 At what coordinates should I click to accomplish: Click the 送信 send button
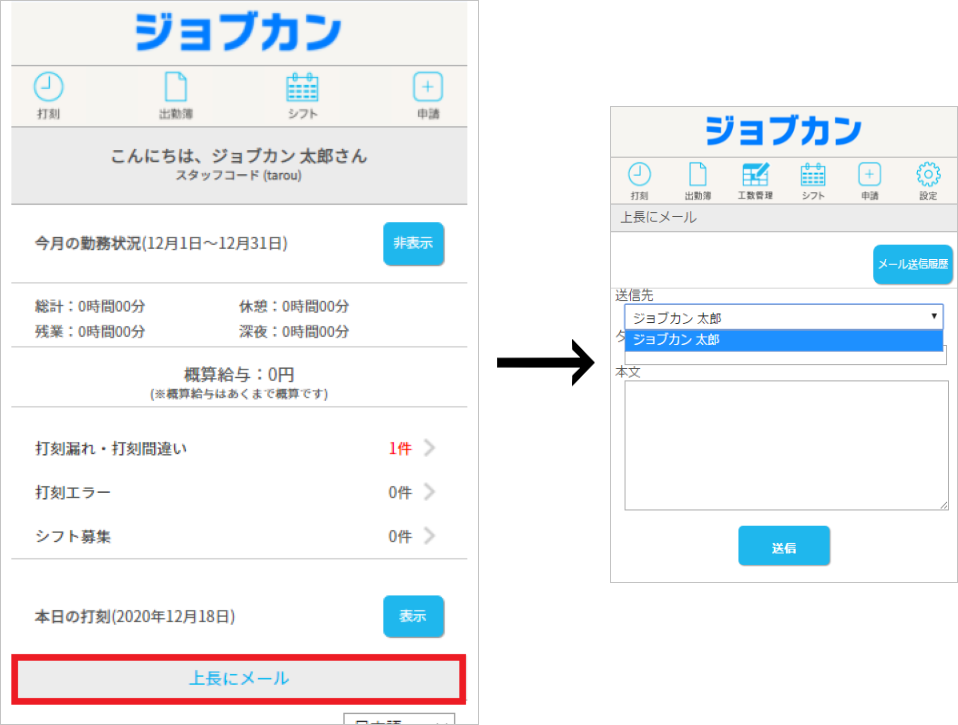coord(784,546)
